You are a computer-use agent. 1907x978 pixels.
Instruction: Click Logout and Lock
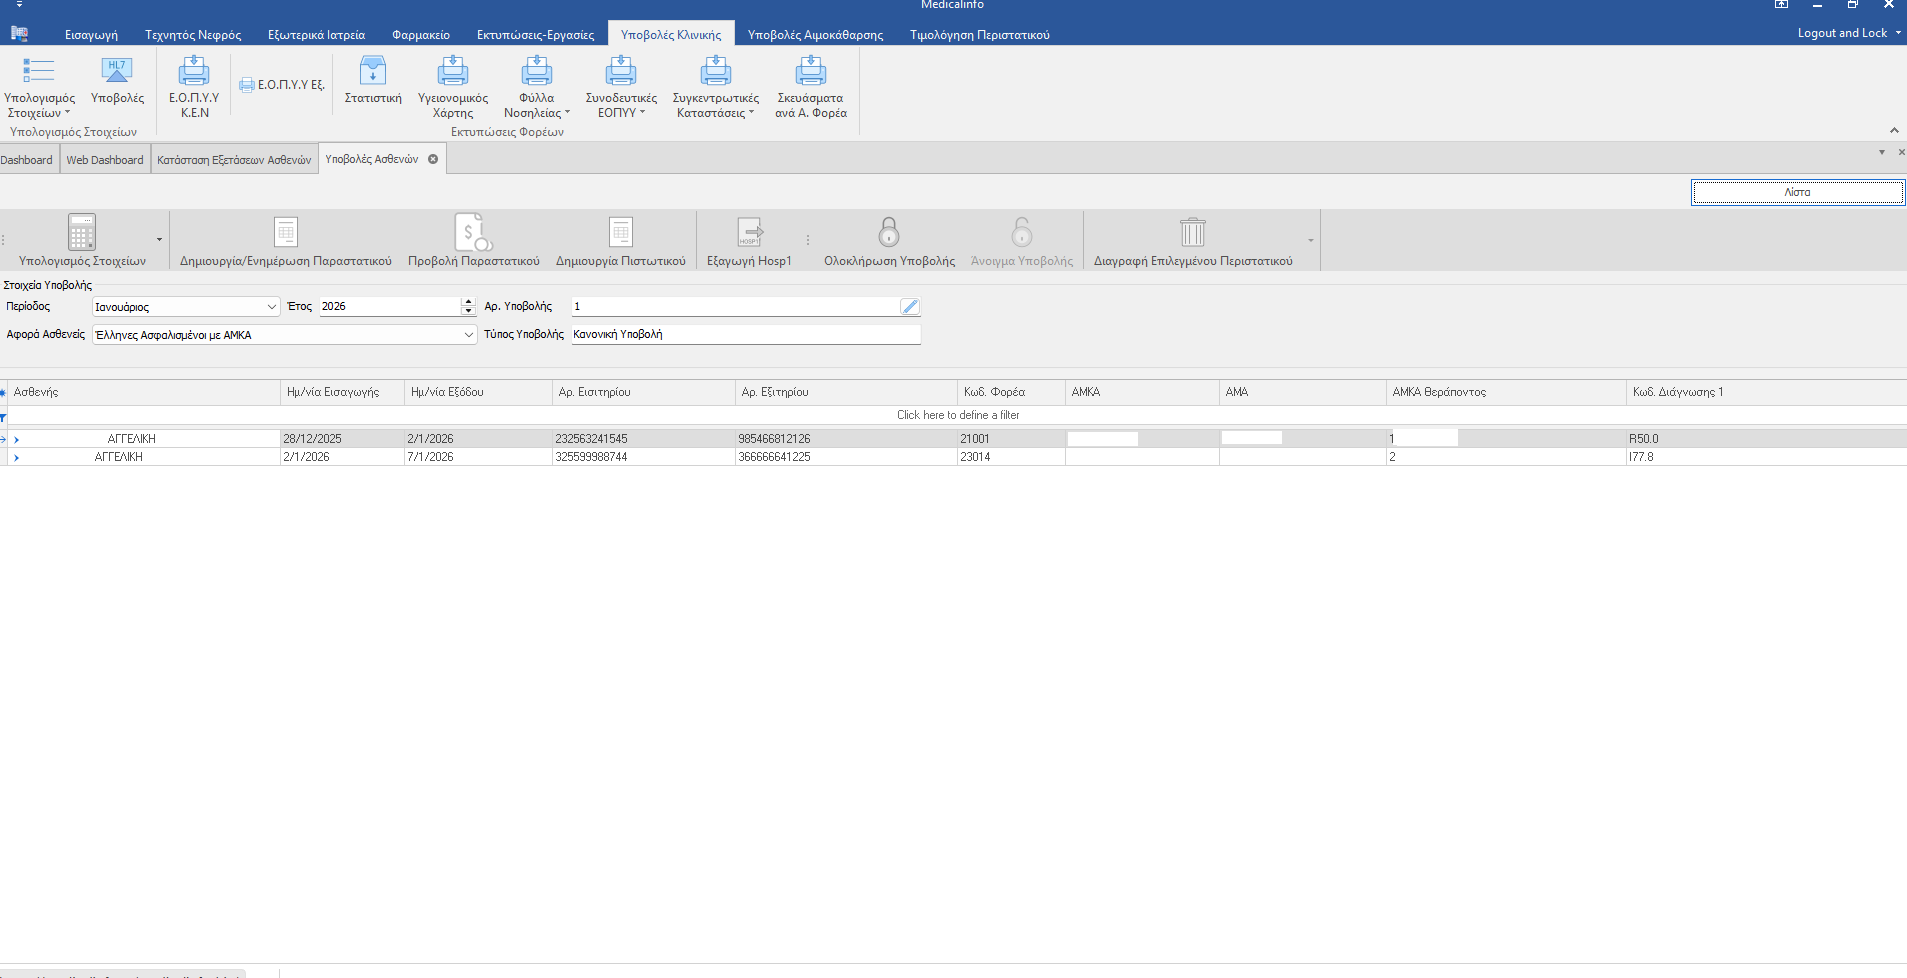pos(1842,33)
